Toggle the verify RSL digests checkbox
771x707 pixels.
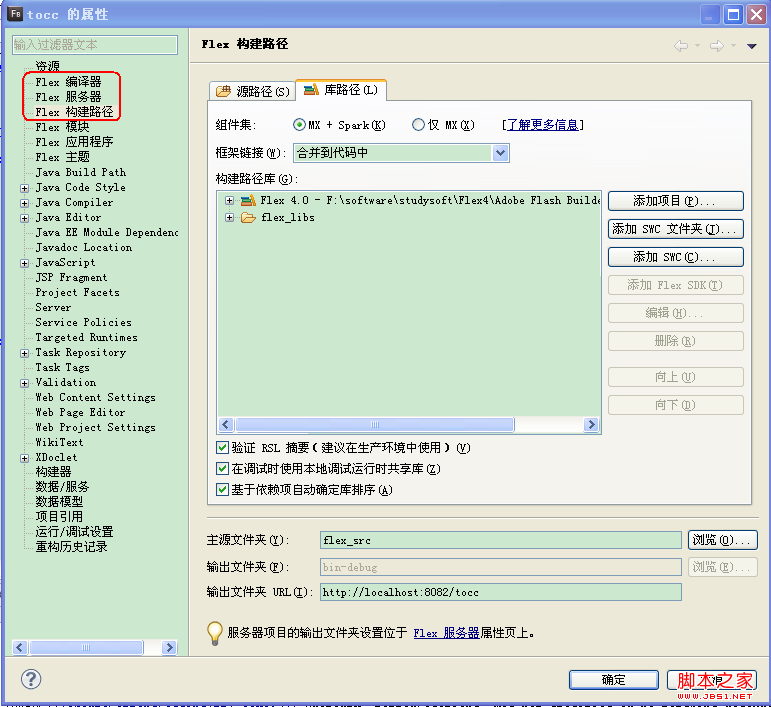pos(223,448)
